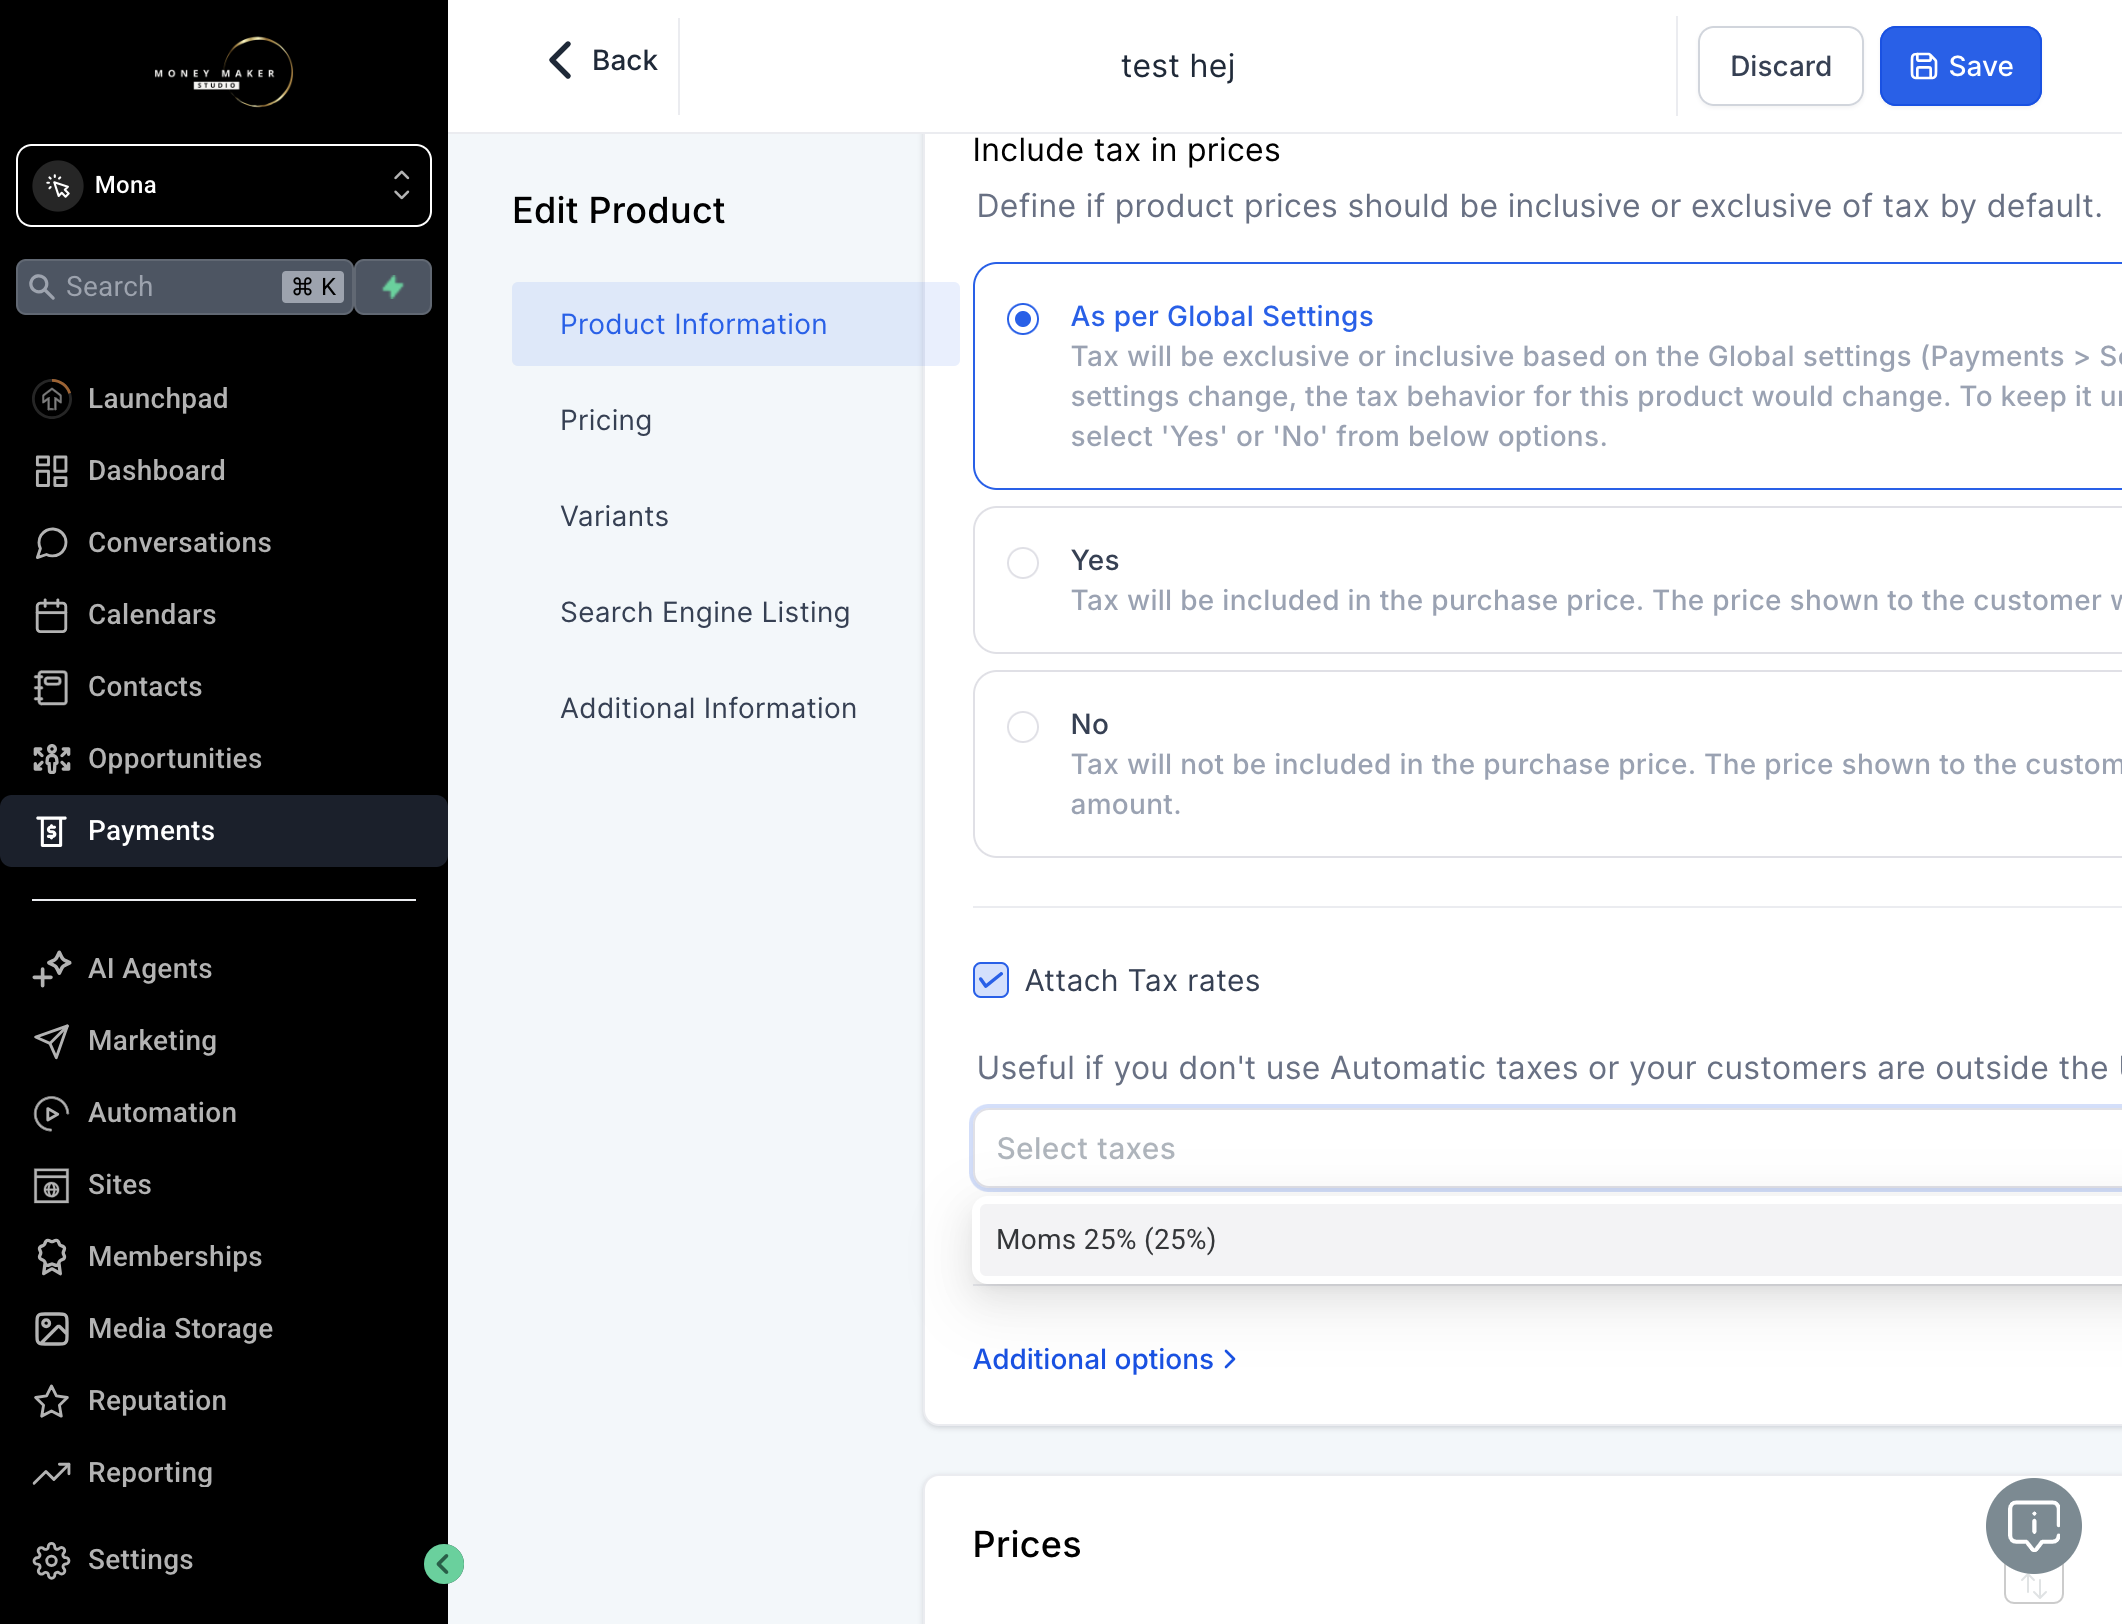Go Back to previous page
Viewport: 2122px width, 1624px height.
click(x=603, y=60)
